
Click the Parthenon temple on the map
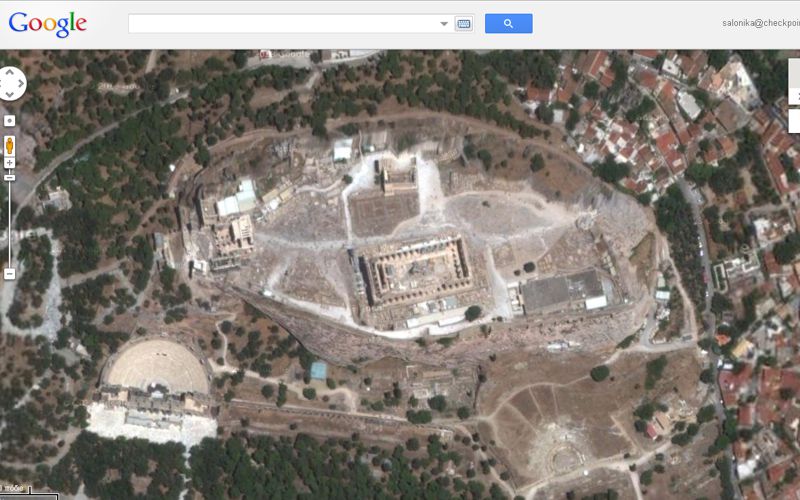point(416,270)
